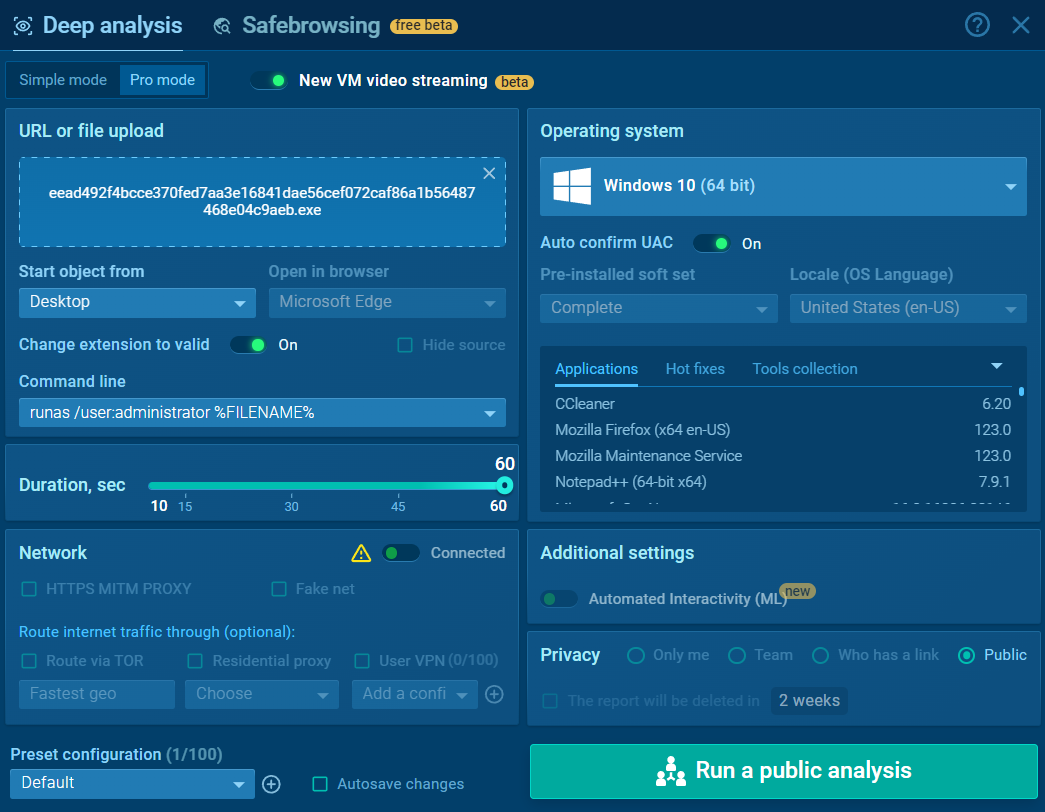
Task: Select Mozilla Maintenance Service row
Action: pyautogui.click(x=782, y=456)
